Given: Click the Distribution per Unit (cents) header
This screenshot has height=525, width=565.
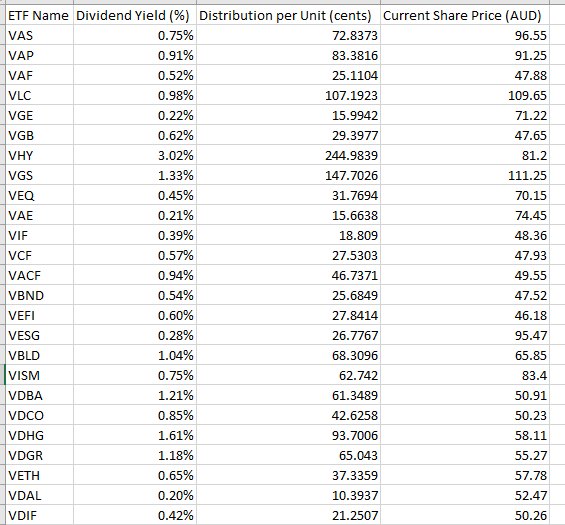Looking at the screenshot, I should click(x=288, y=15).
